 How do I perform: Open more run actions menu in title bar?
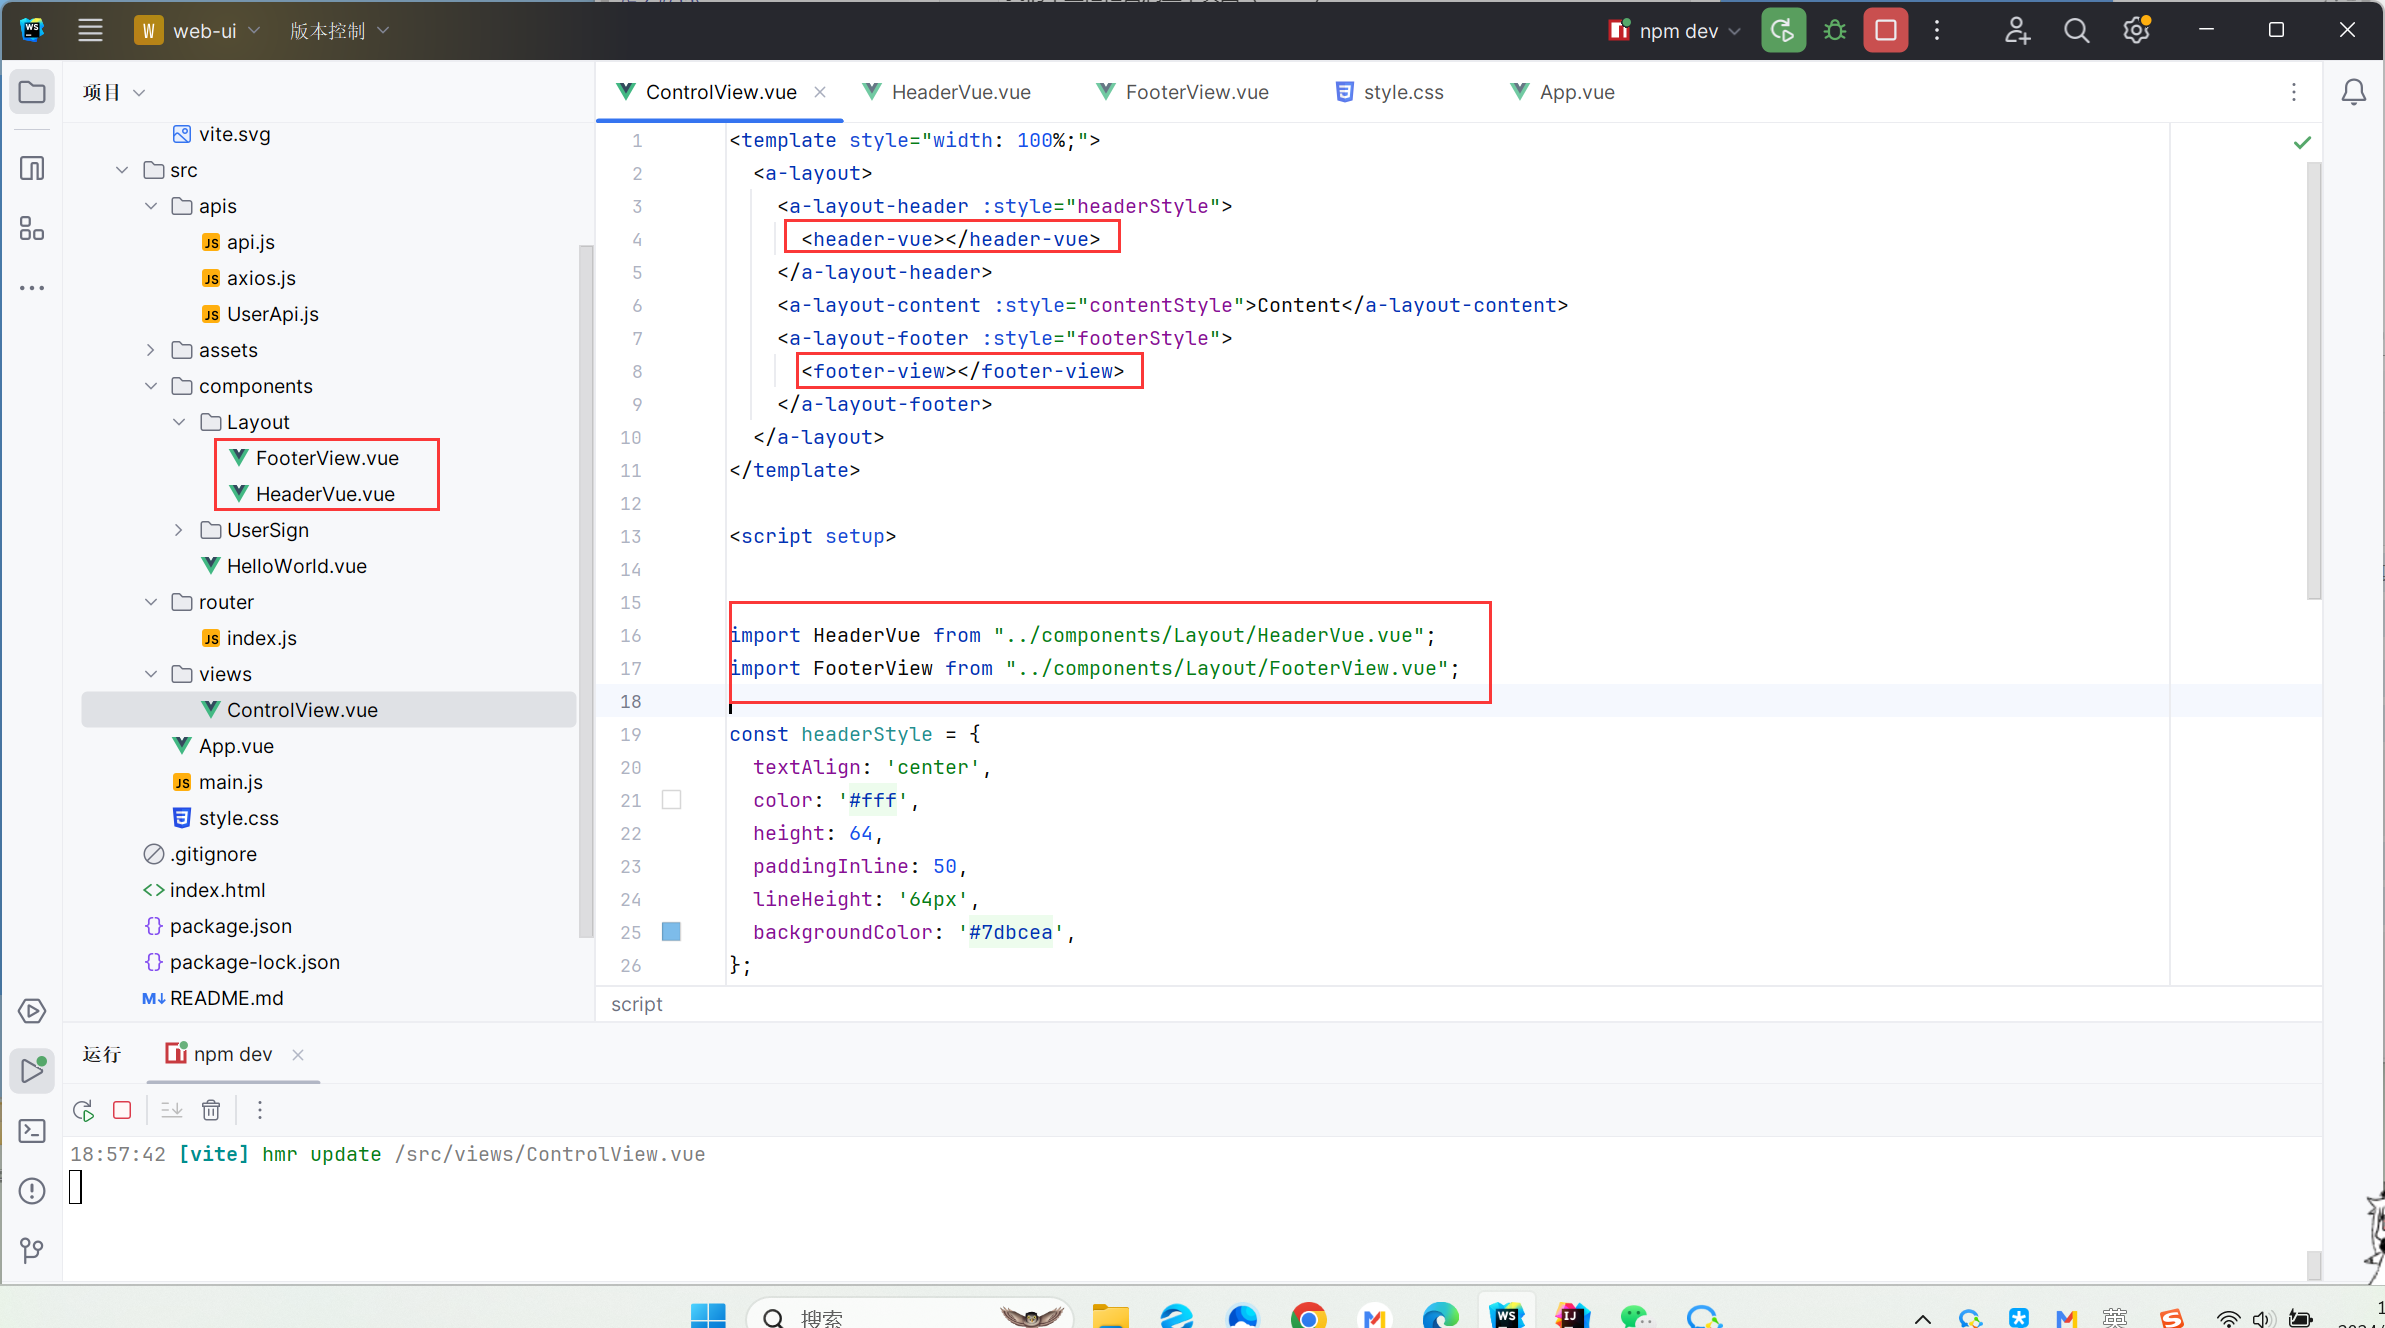1937,30
